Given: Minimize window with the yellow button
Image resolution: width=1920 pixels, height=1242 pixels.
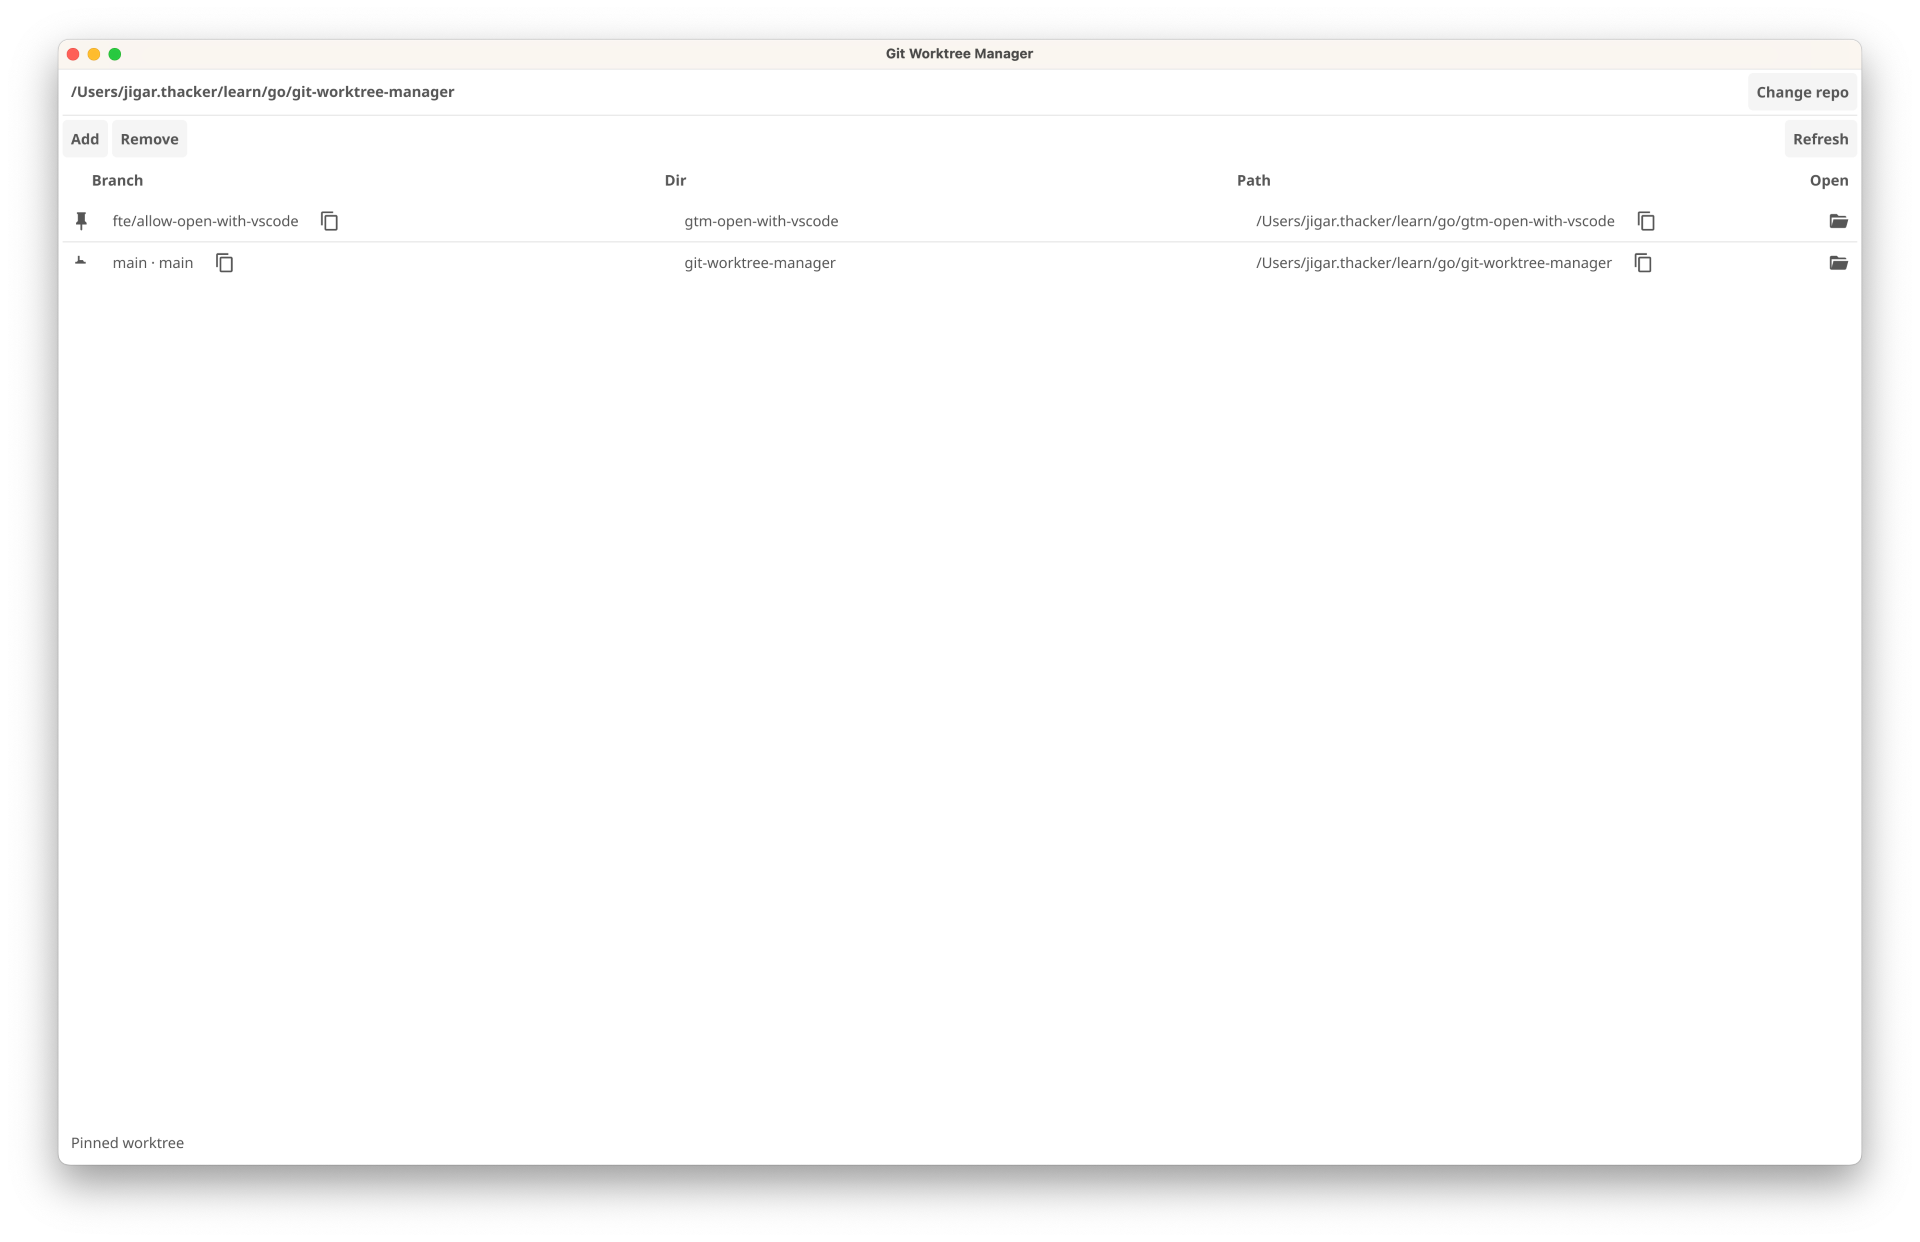Looking at the screenshot, I should pyautogui.click(x=94, y=54).
